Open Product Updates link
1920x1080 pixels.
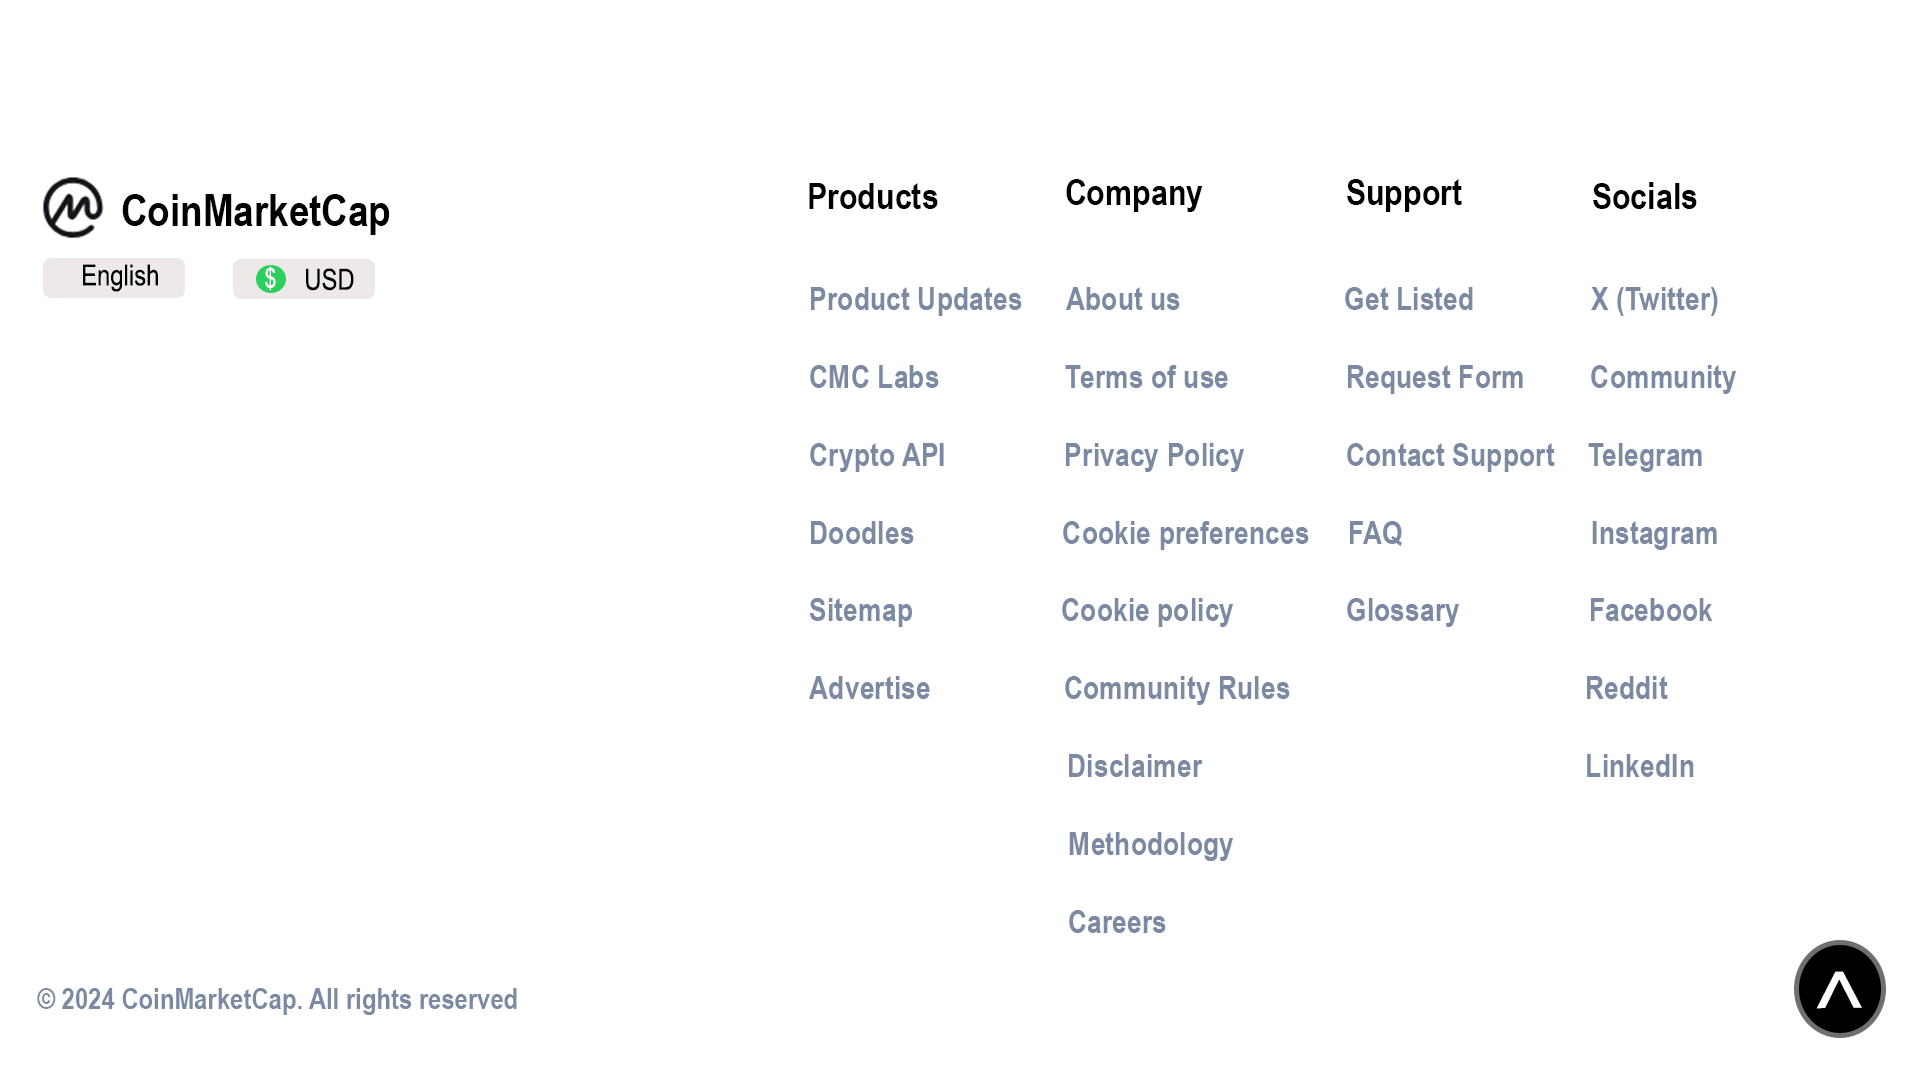click(915, 299)
